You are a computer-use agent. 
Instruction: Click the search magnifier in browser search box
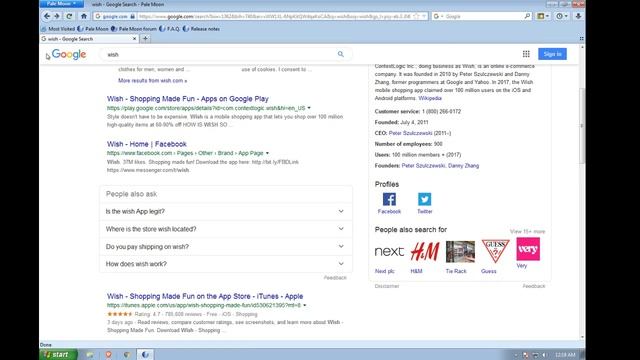pyautogui.click(x=527, y=16)
